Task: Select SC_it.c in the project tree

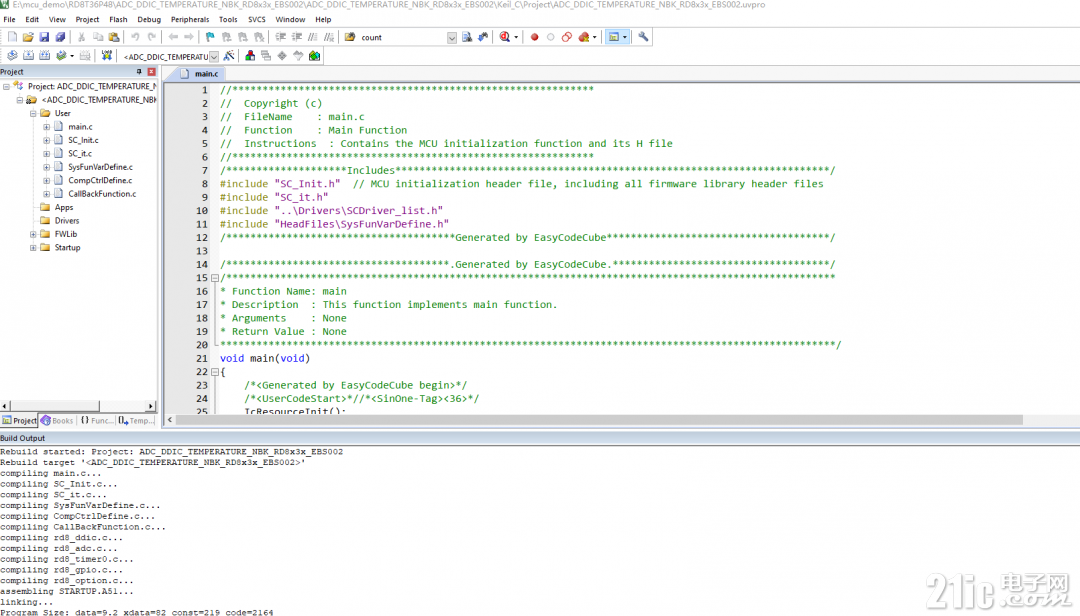Action: click(x=80, y=154)
